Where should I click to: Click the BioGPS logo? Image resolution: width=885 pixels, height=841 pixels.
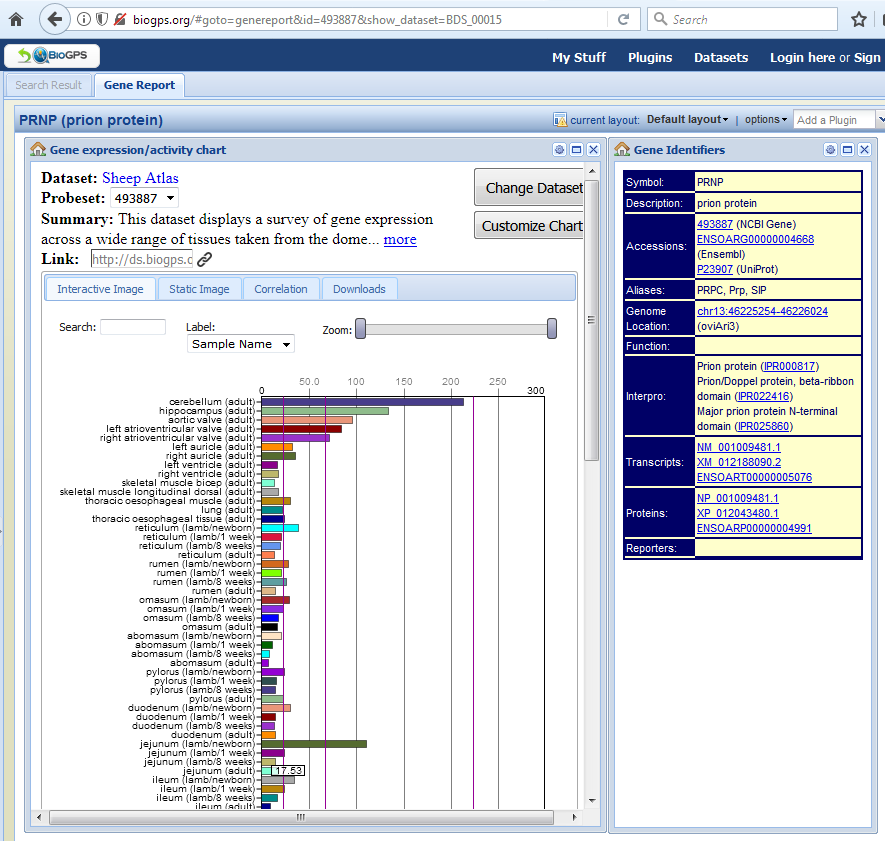[x=51, y=56]
